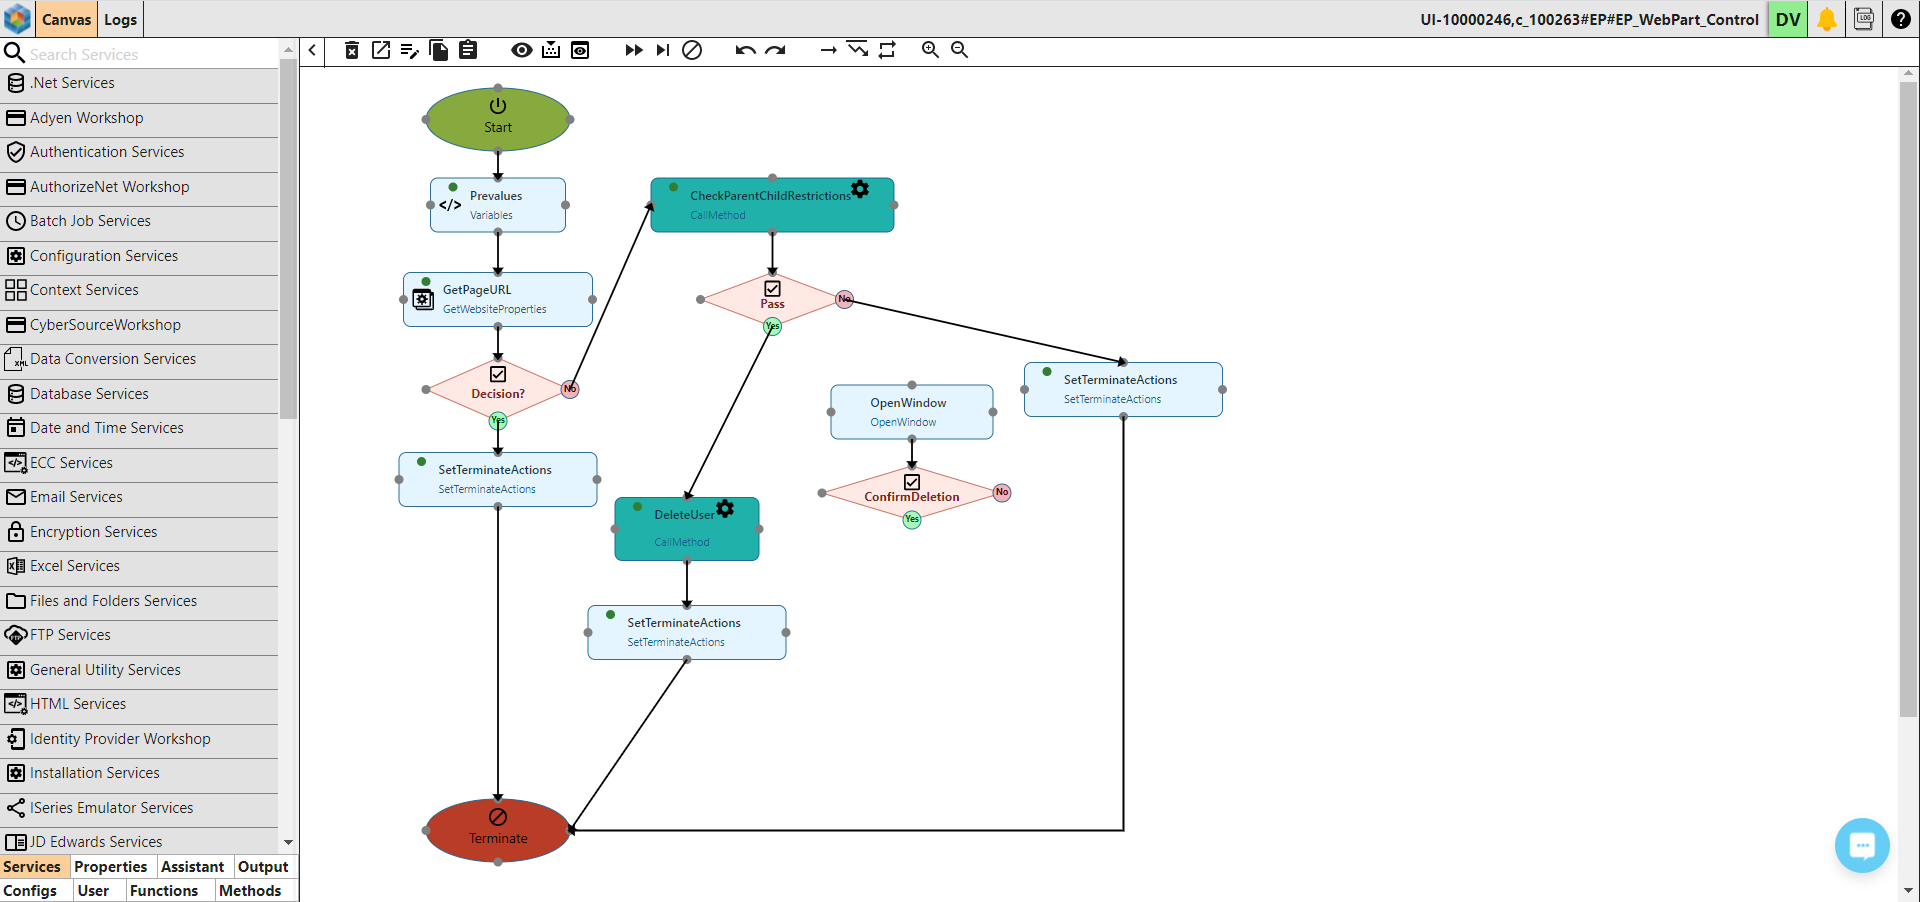Zoom in on the canvas
The image size is (1920, 902).
coord(930,50)
